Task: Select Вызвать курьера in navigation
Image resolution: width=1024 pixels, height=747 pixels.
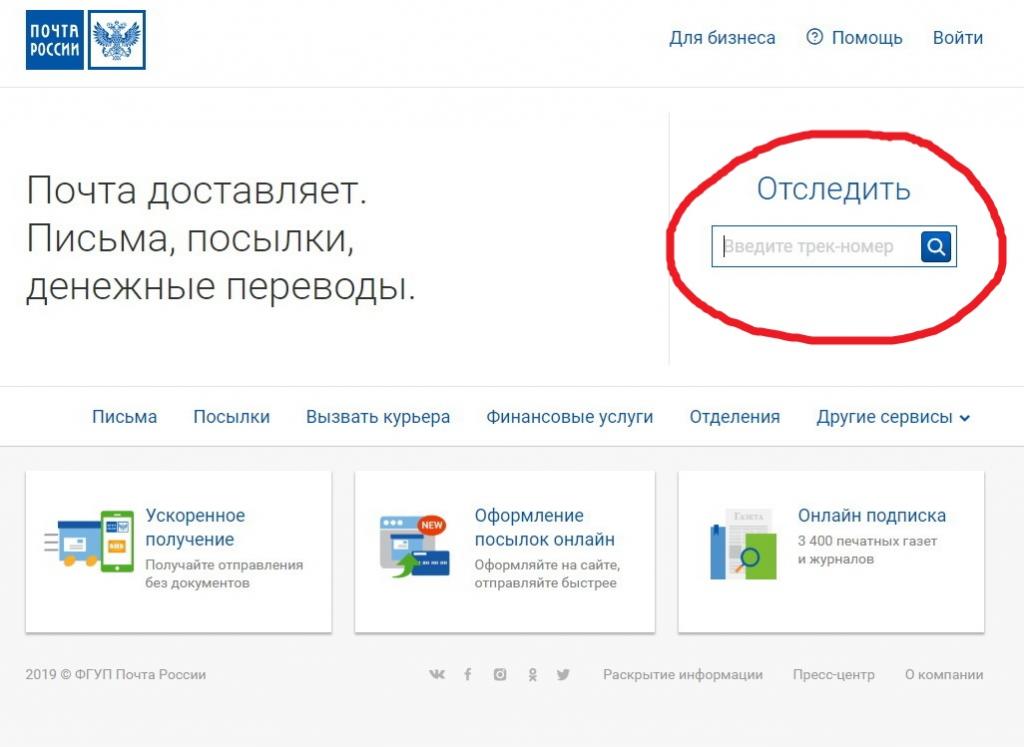Action: pos(378,417)
